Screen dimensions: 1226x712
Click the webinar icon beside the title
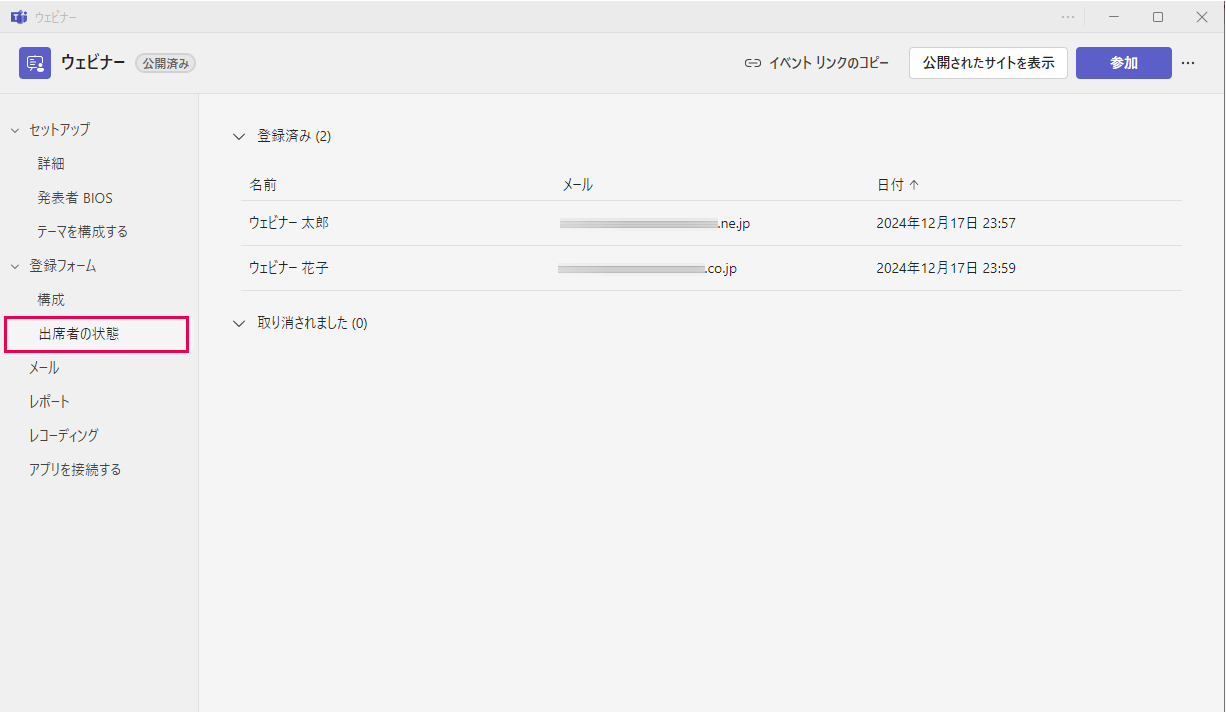pyautogui.click(x=35, y=63)
